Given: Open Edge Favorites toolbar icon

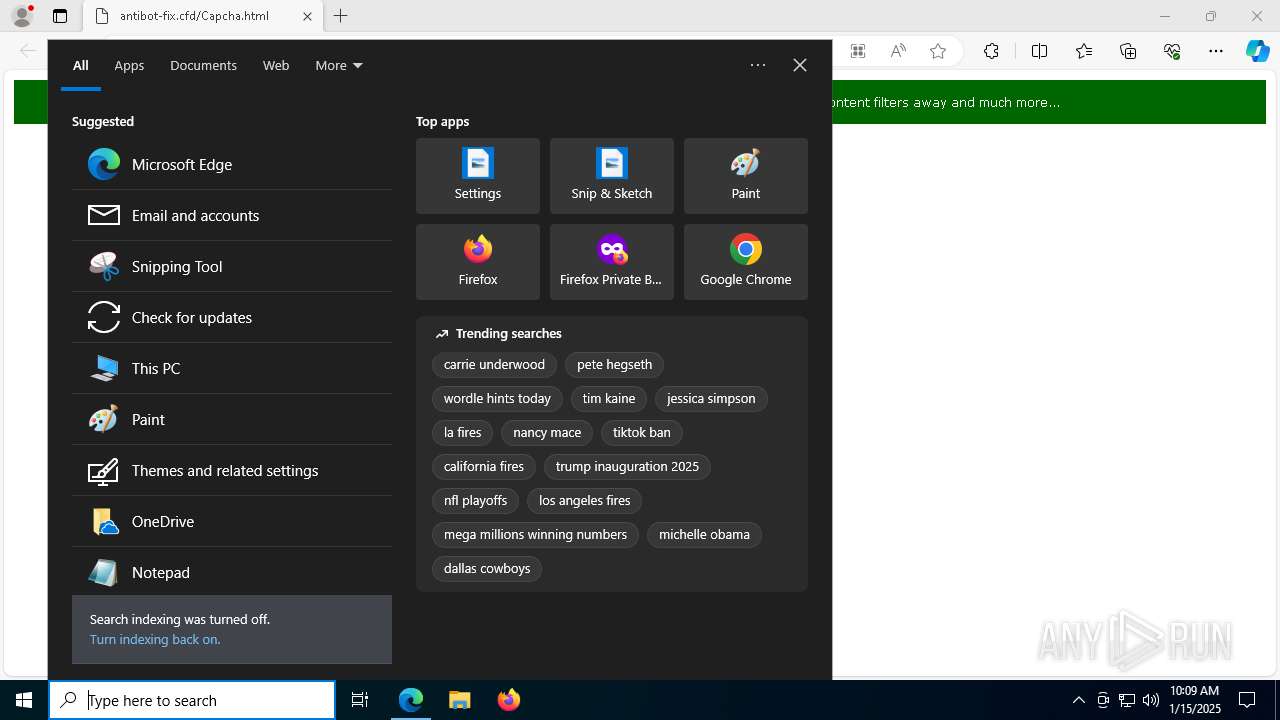Looking at the screenshot, I should coord(1084,51).
